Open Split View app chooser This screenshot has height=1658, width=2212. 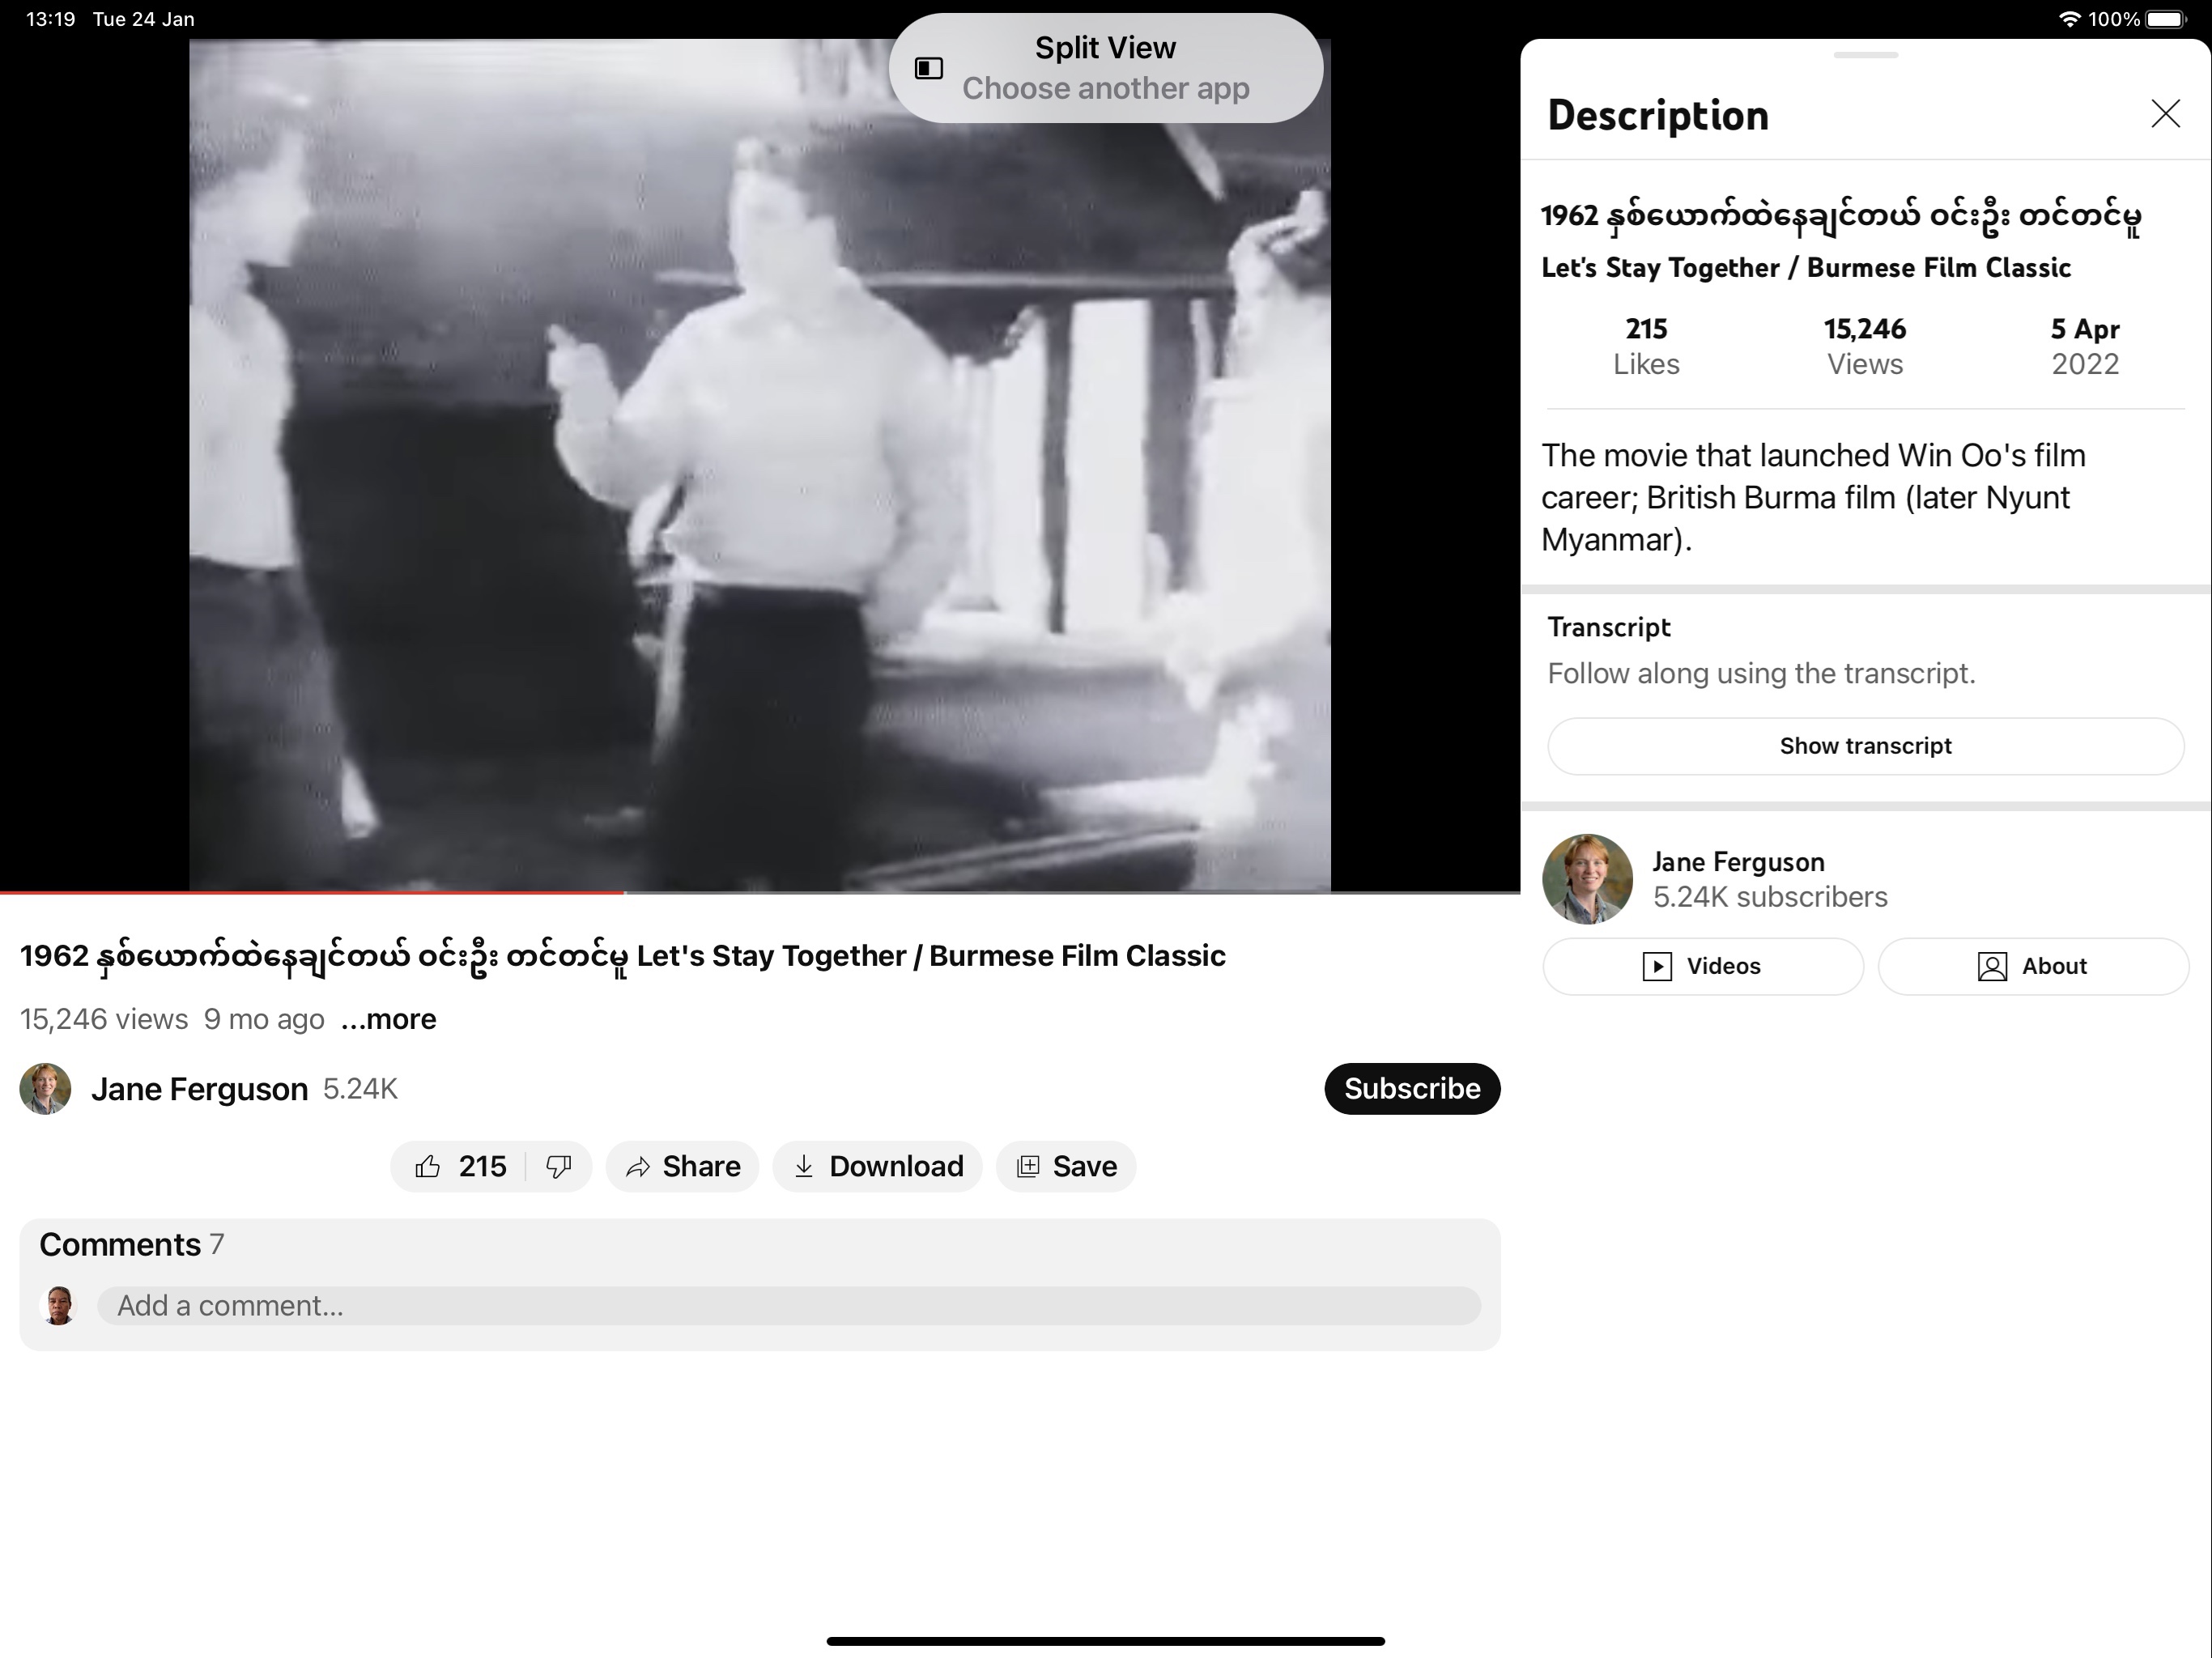1105,68
